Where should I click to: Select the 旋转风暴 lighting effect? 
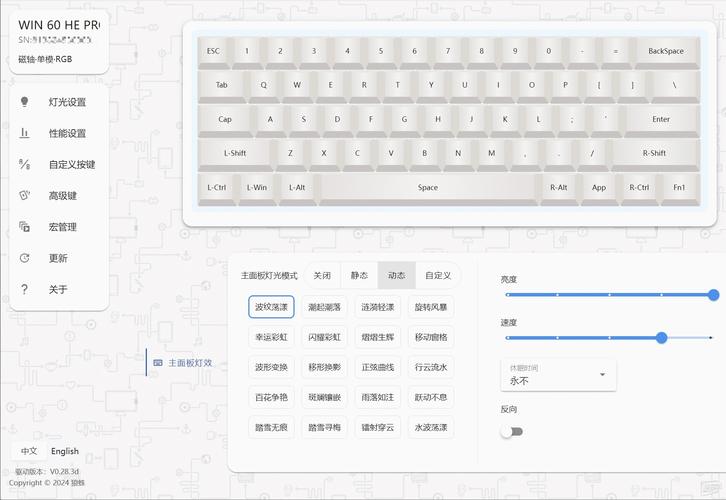coord(431,307)
